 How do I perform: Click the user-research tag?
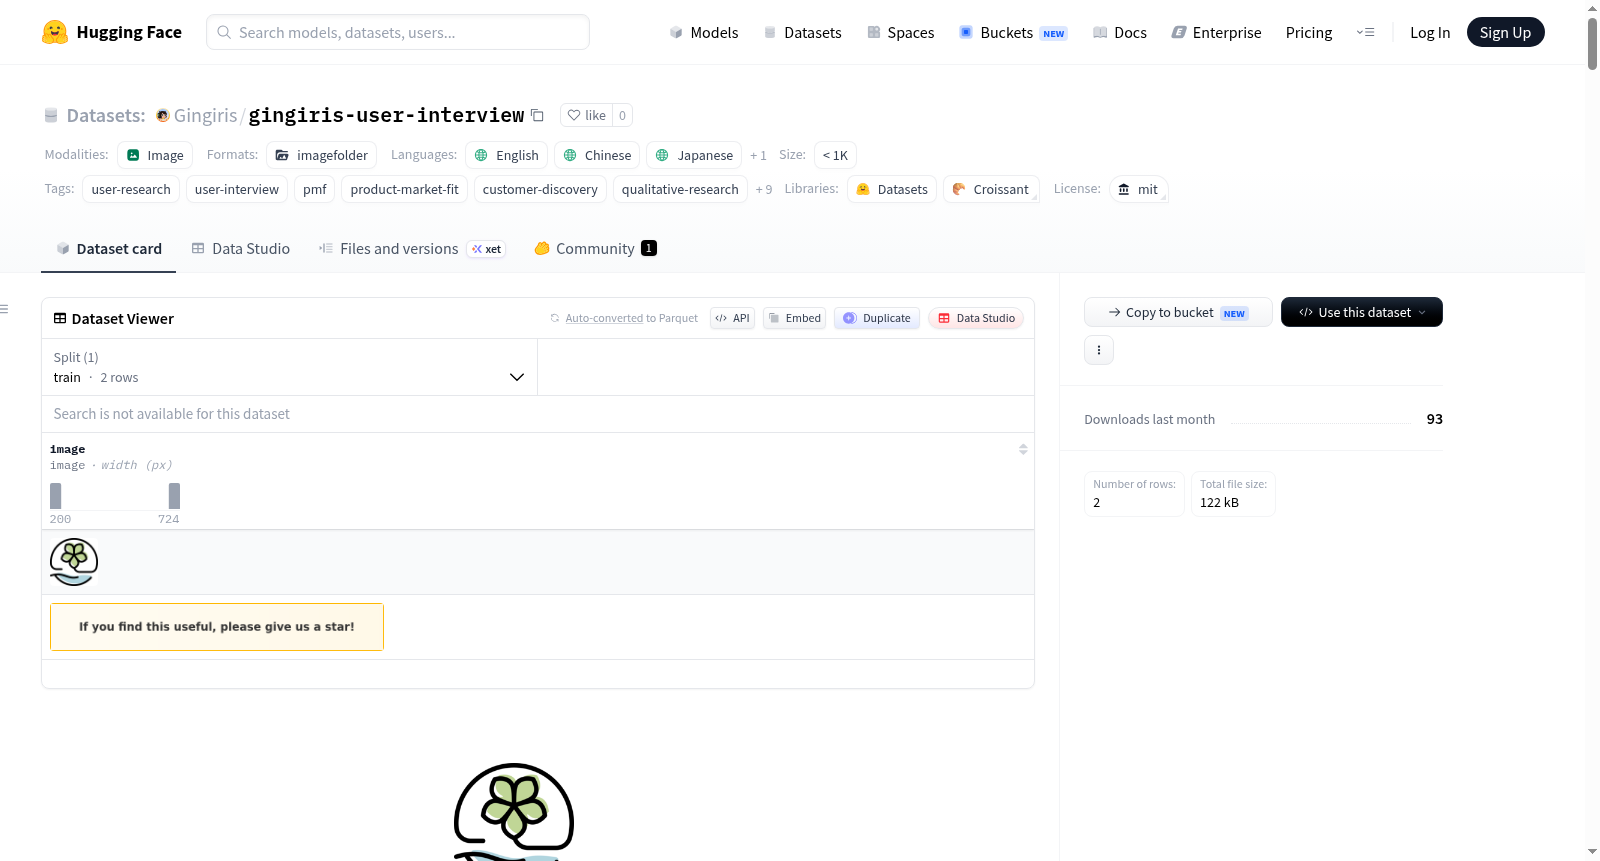pos(131,189)
